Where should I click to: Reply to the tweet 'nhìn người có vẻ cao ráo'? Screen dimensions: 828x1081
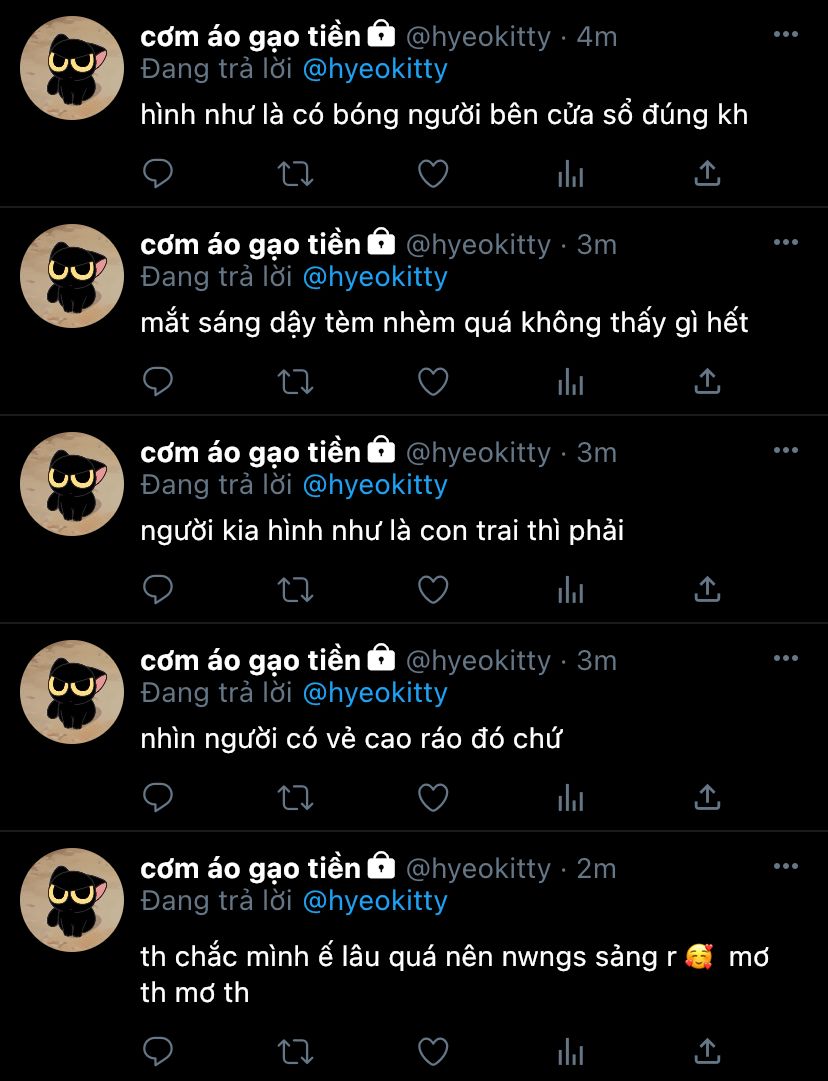(x=157, y=798)
